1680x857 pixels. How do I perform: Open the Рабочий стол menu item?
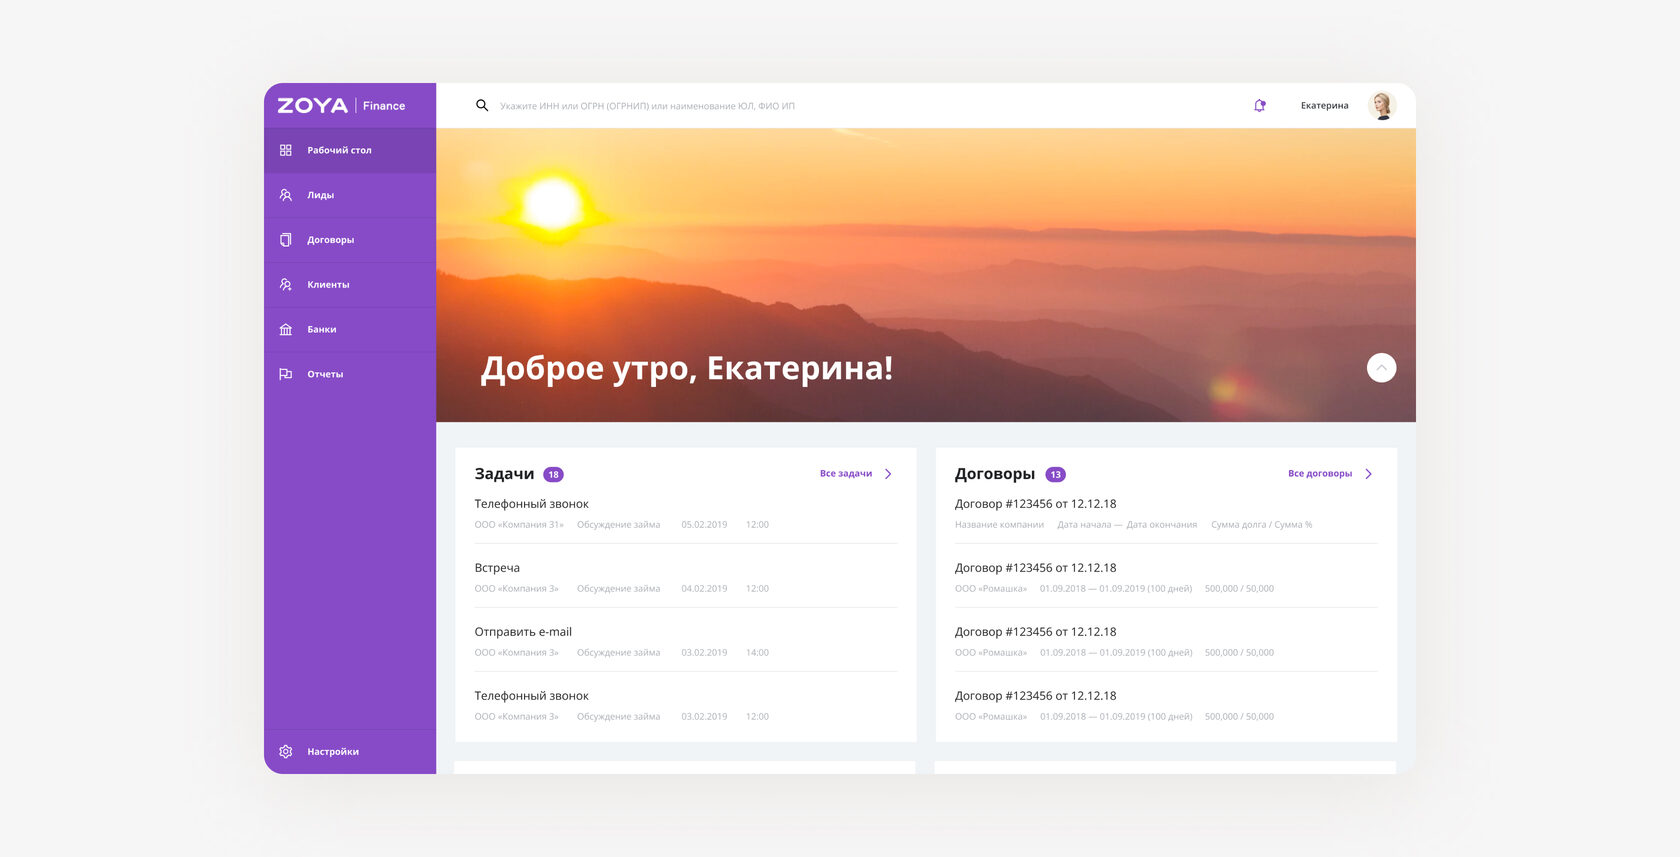pos(350,150)
